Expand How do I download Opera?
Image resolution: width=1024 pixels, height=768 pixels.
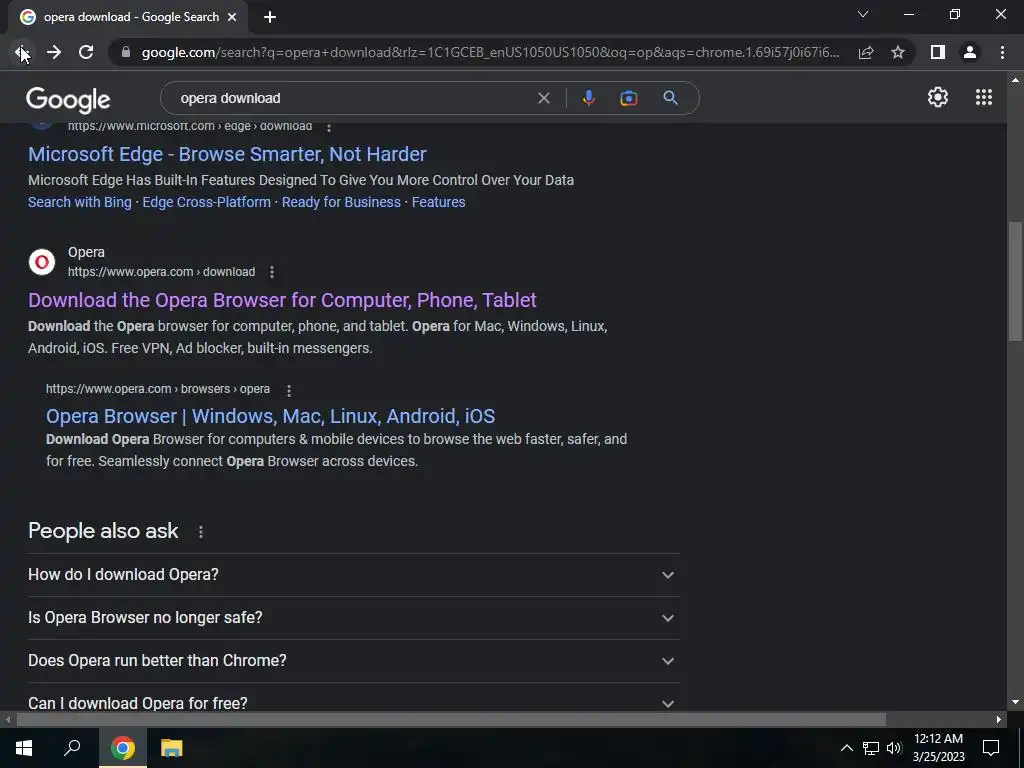353,575
